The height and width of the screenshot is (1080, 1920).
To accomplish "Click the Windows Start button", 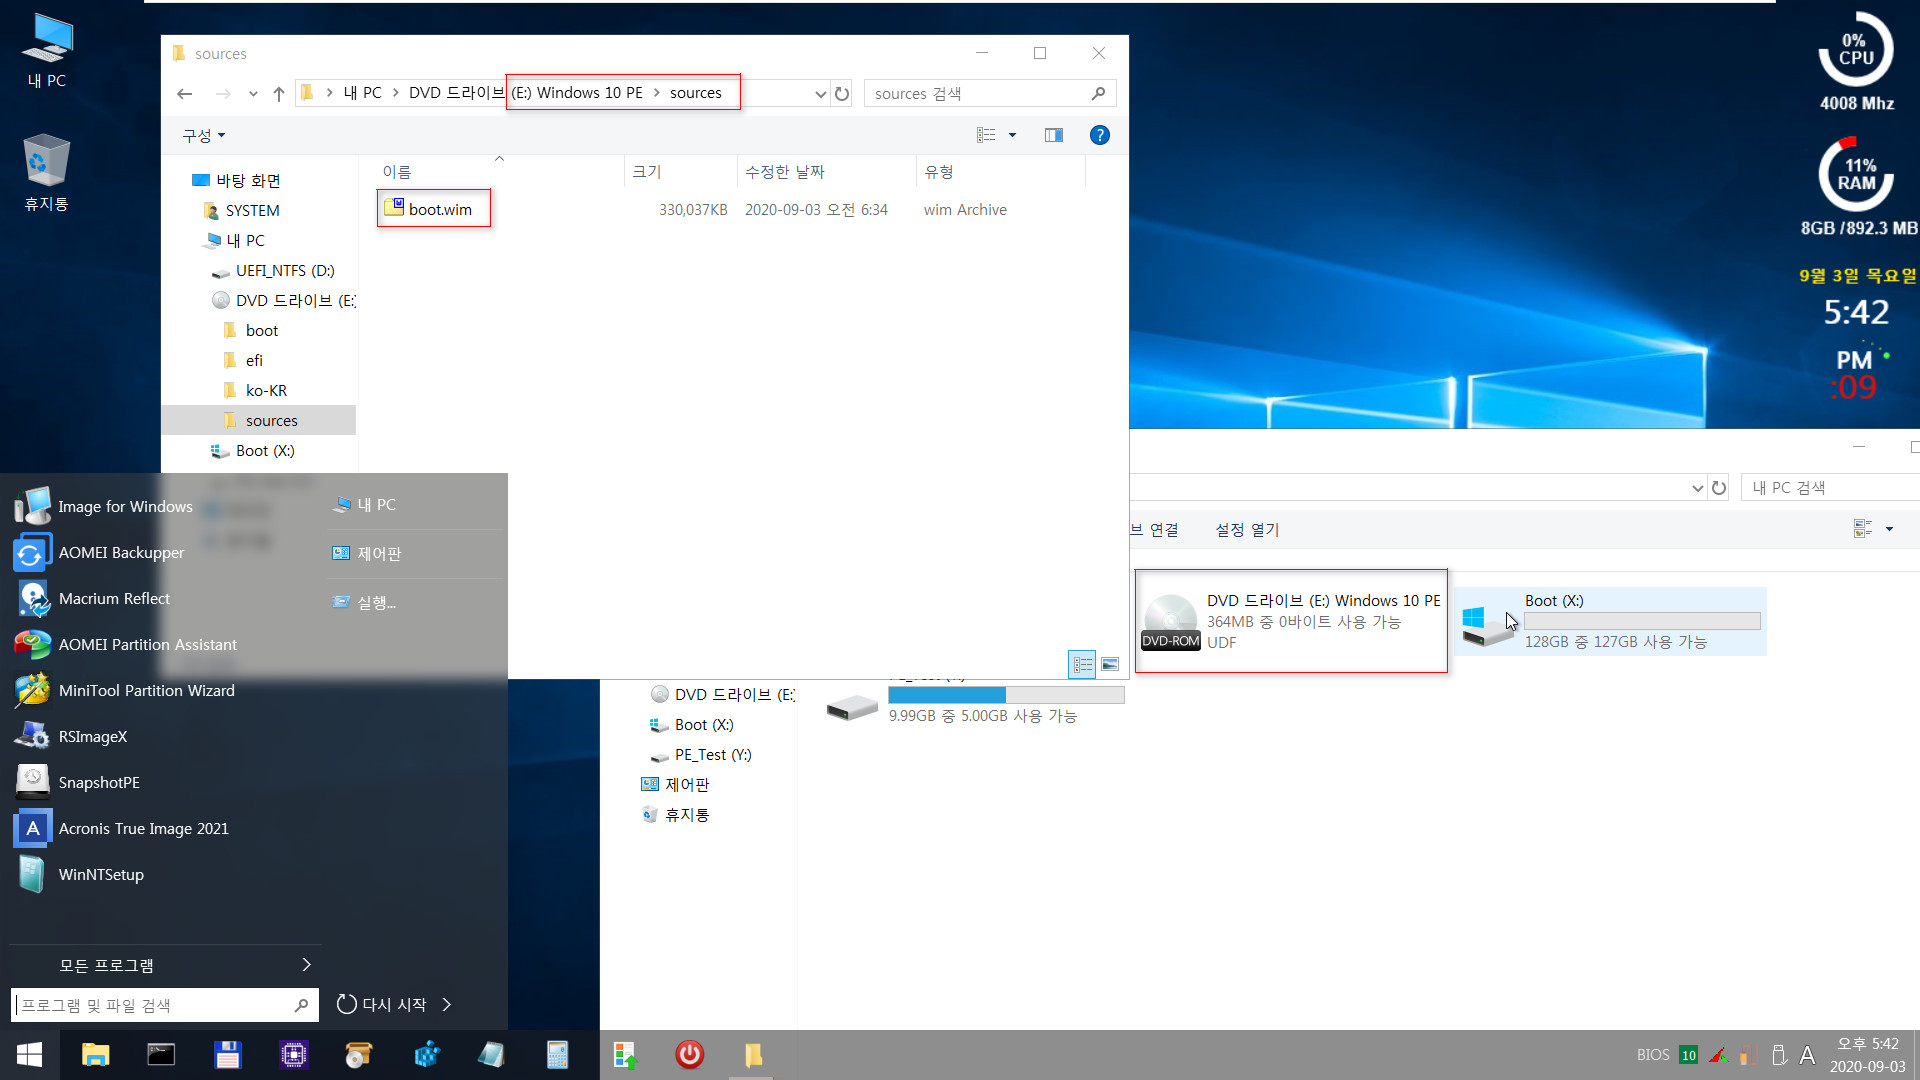I will (x=29, y=1055).
